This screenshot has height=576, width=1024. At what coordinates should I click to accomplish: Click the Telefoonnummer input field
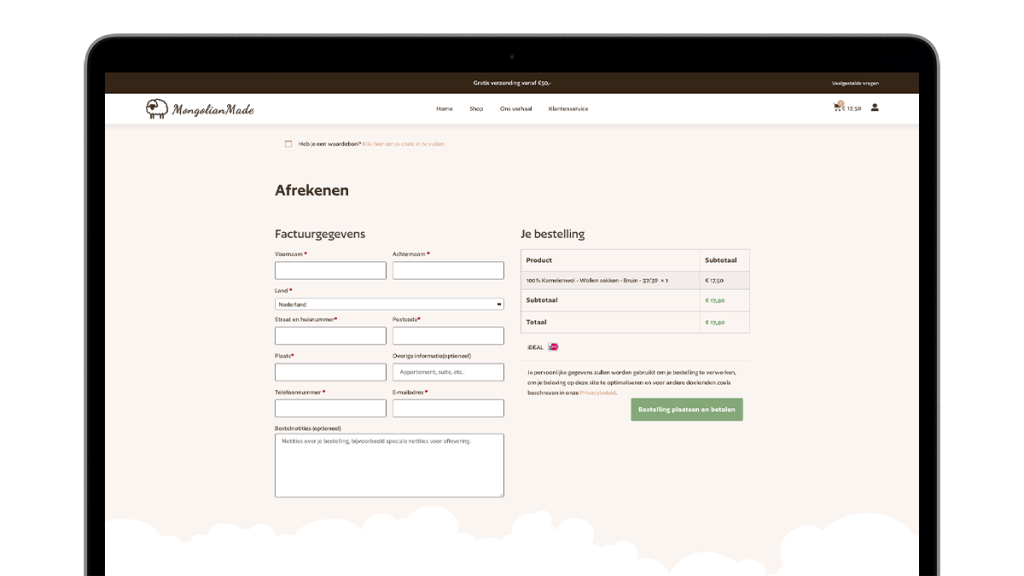click(330, 408)
